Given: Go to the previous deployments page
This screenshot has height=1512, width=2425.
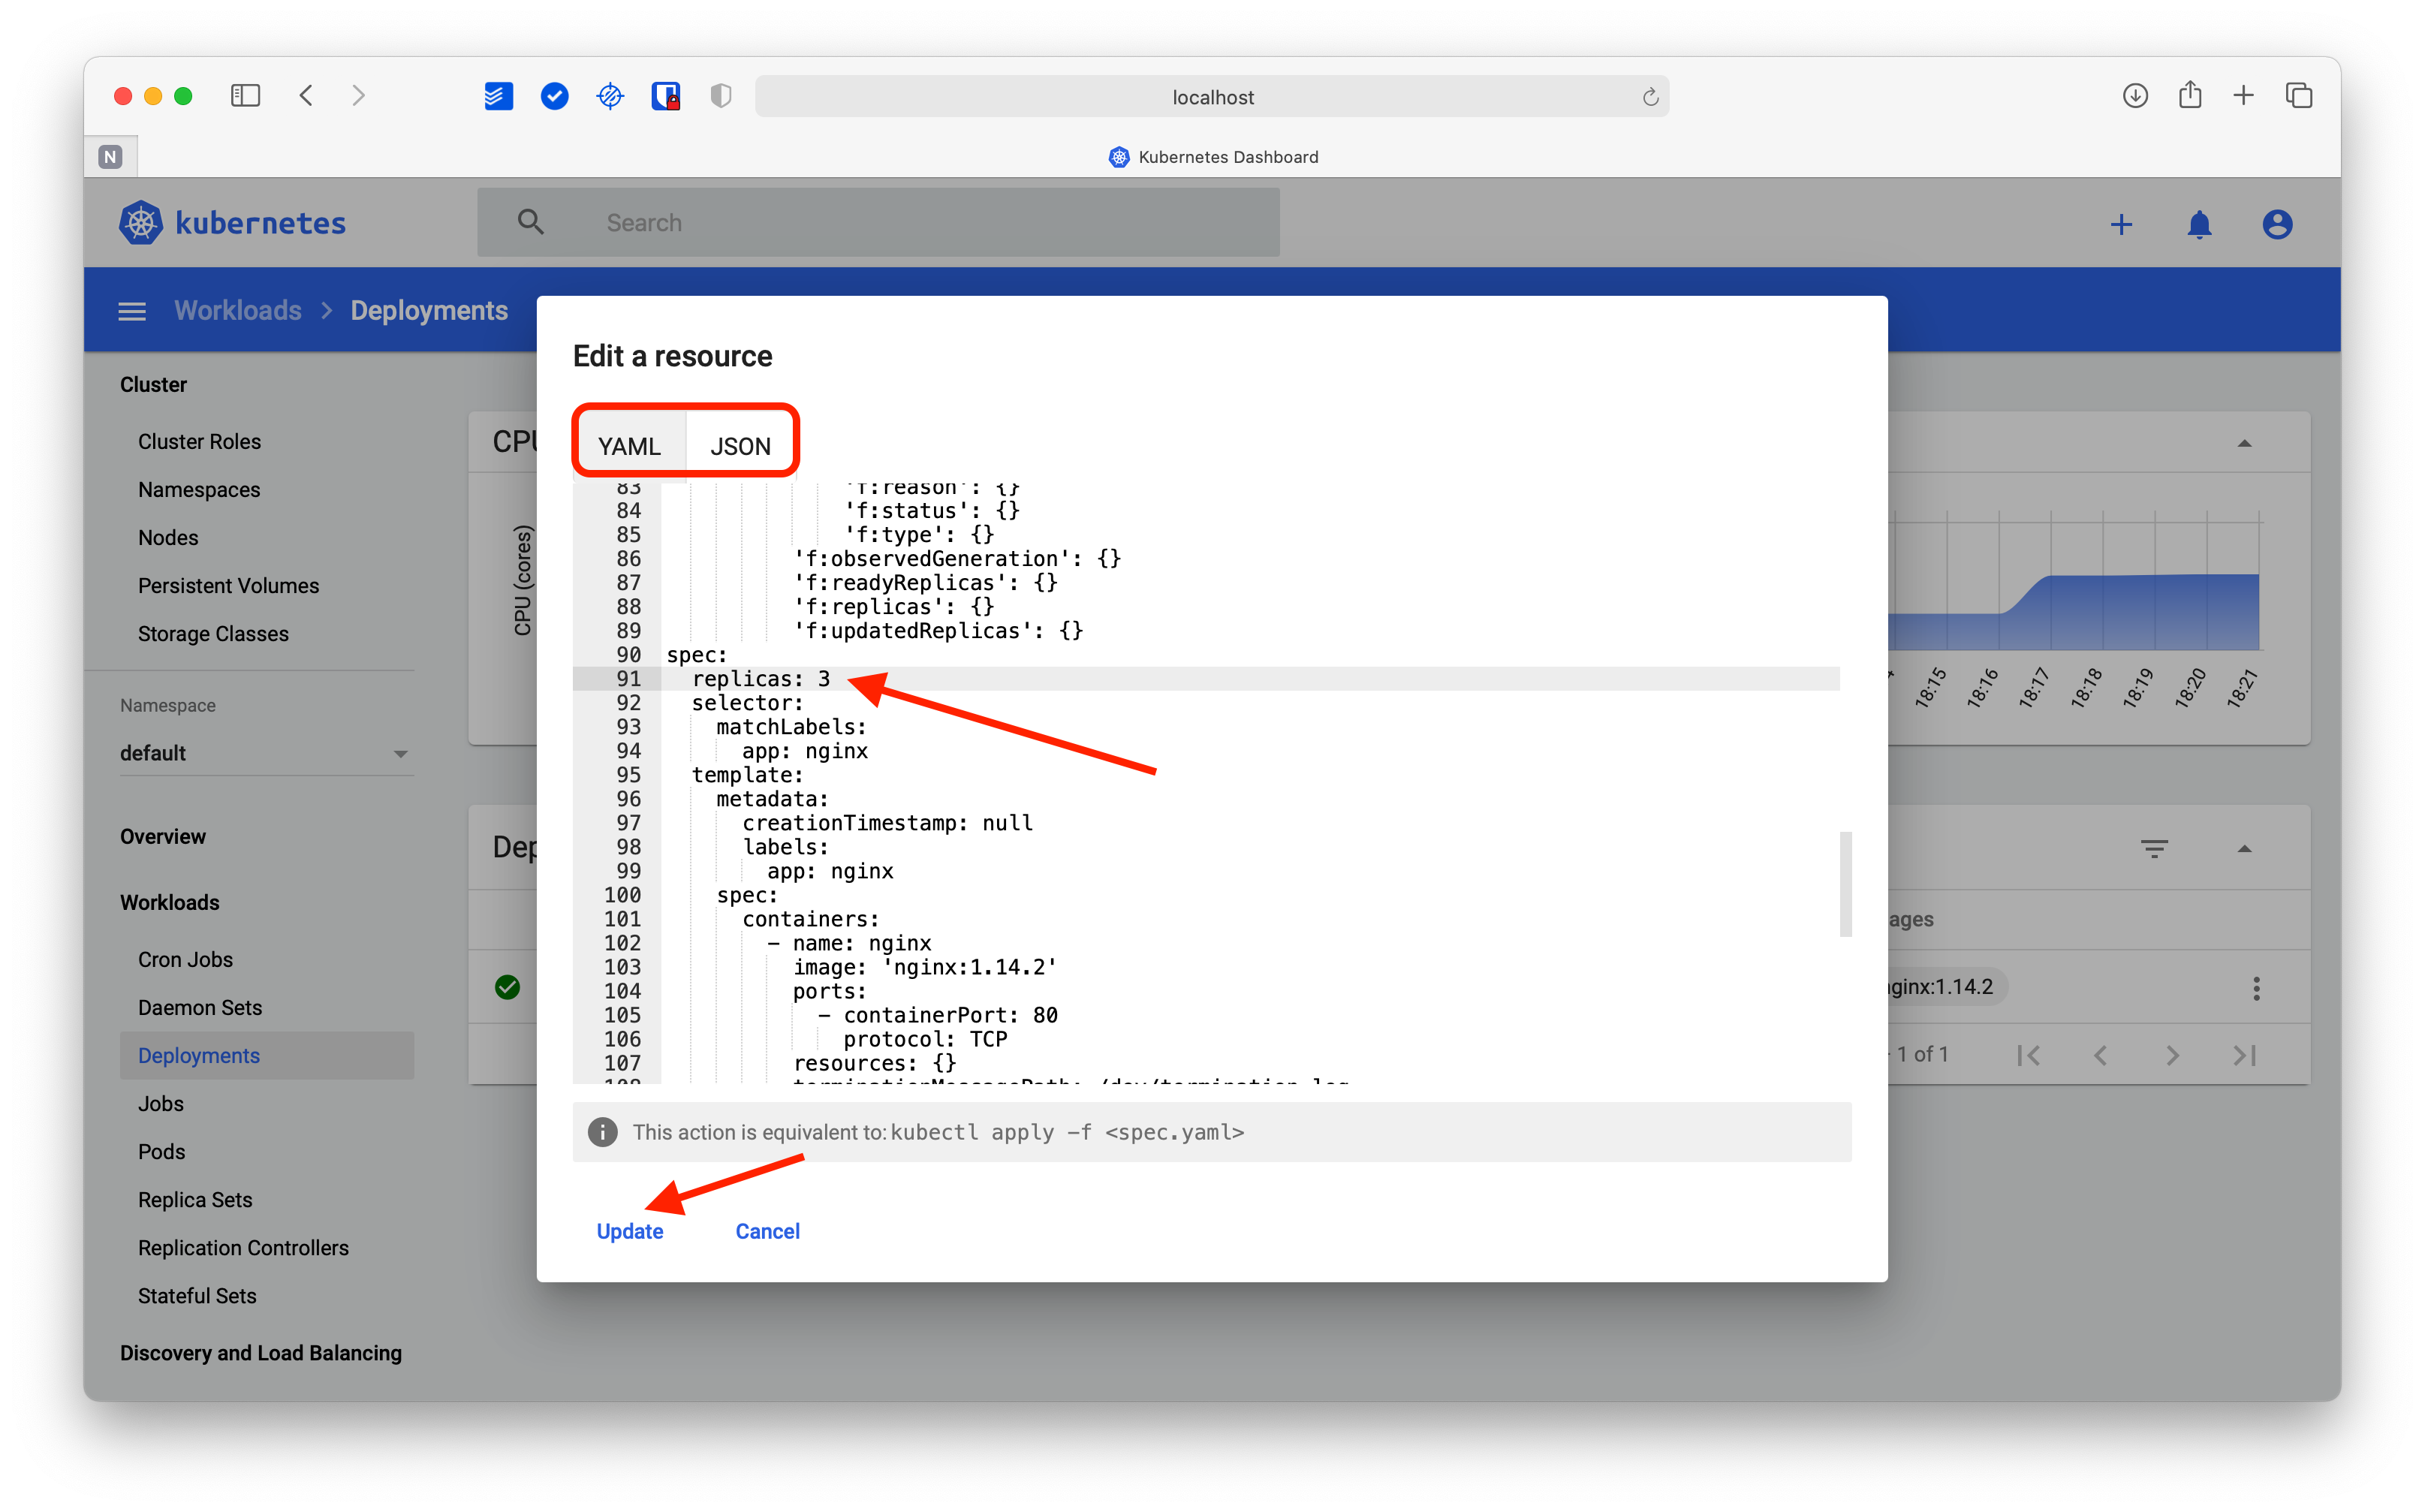Looking at the screenshot, I should click(2100, 1055).
